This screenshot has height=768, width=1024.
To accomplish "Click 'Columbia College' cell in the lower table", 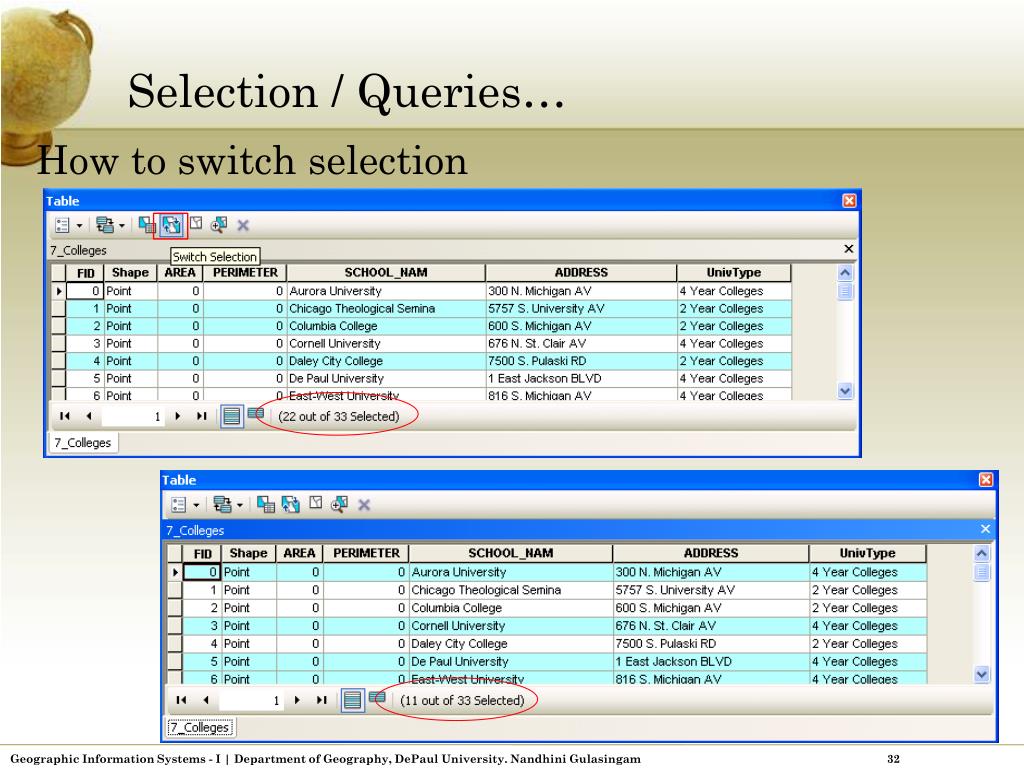I will click(x=511, y=608).
